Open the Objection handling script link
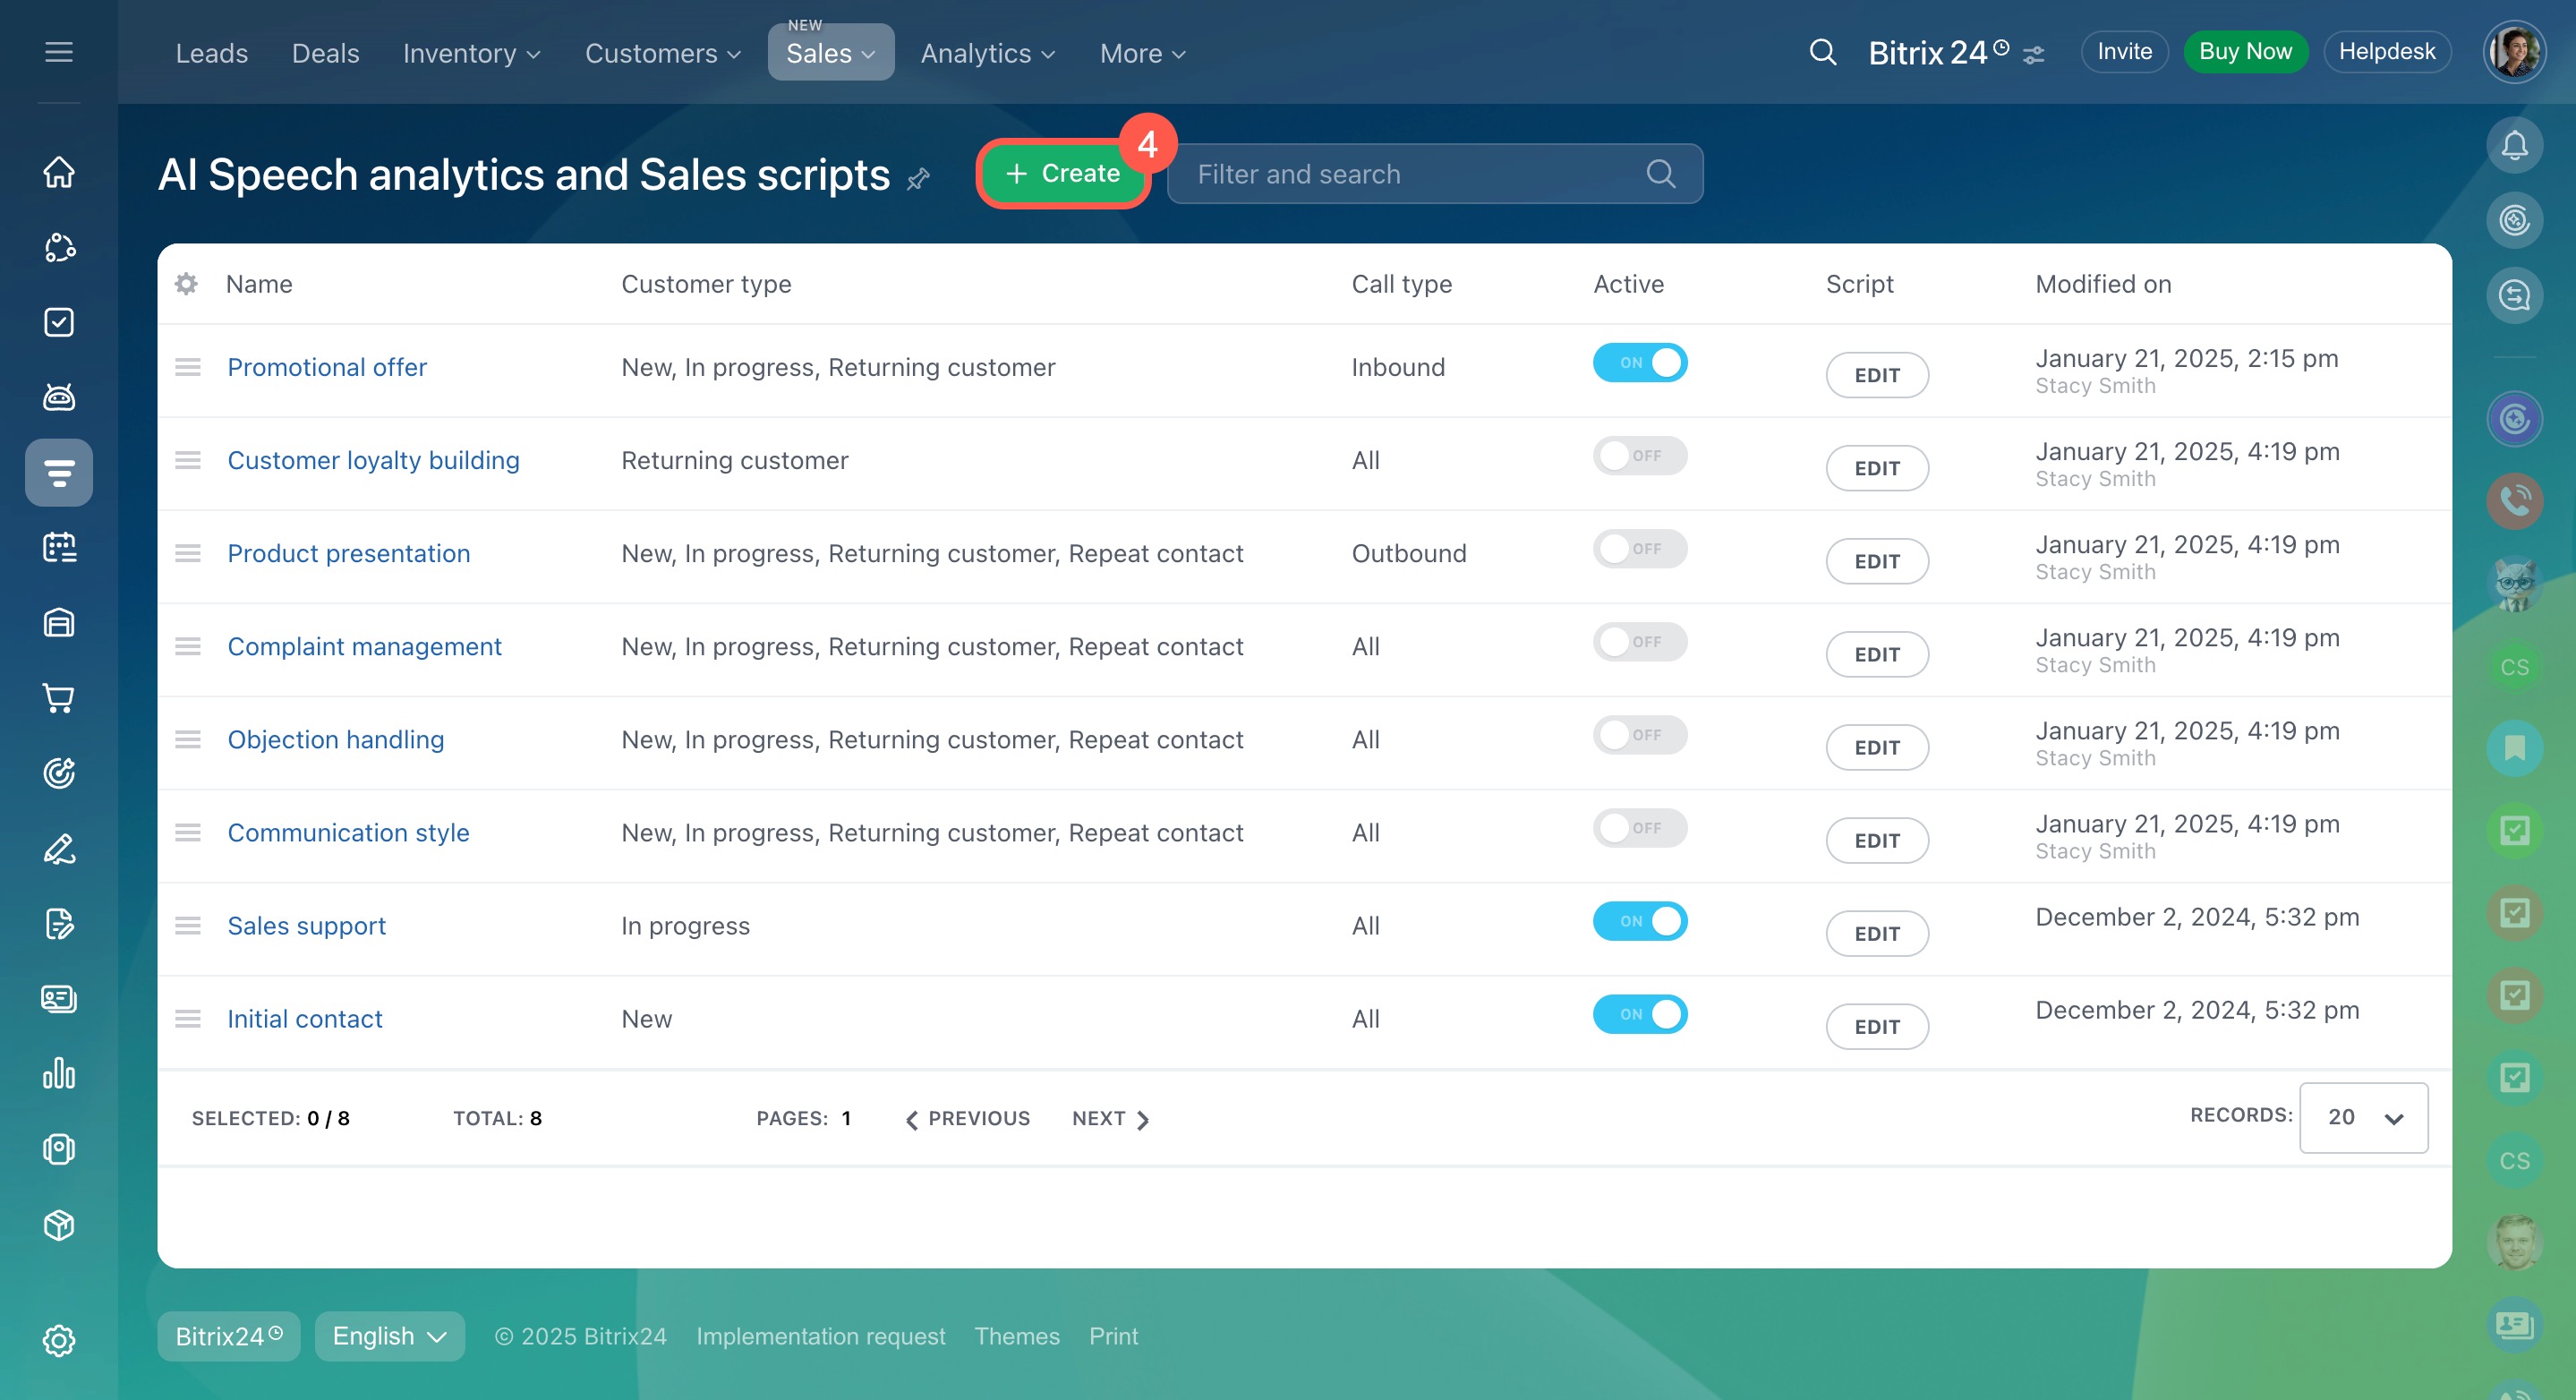Viewport: 2576px width, 1400px height. (335, 739)
